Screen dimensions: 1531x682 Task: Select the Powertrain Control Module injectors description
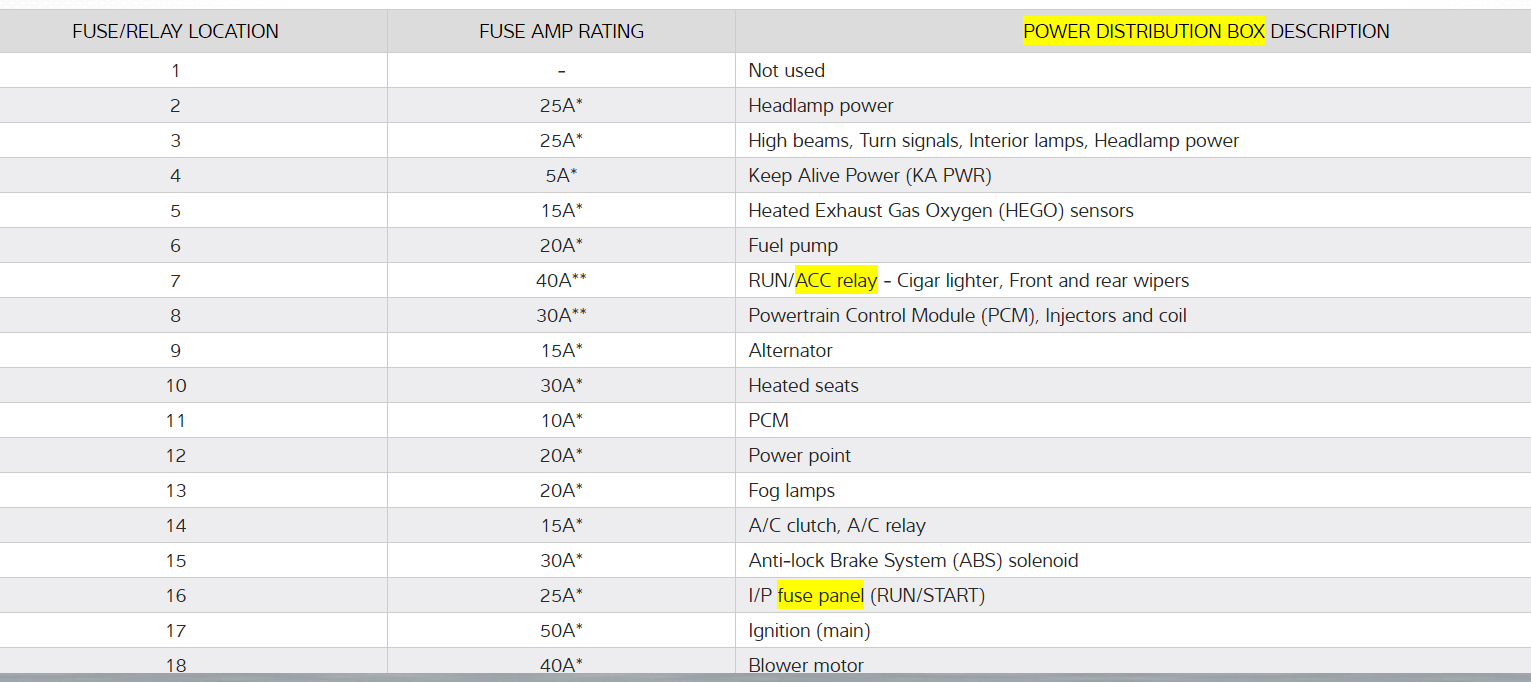click(967, 316)
